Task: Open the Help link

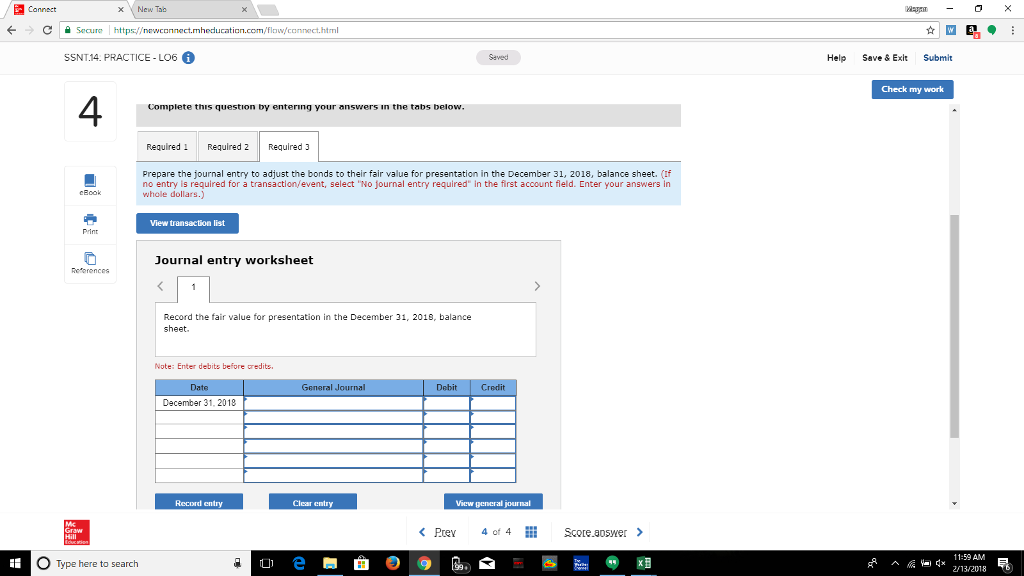Action: click(x=836, y=58)
